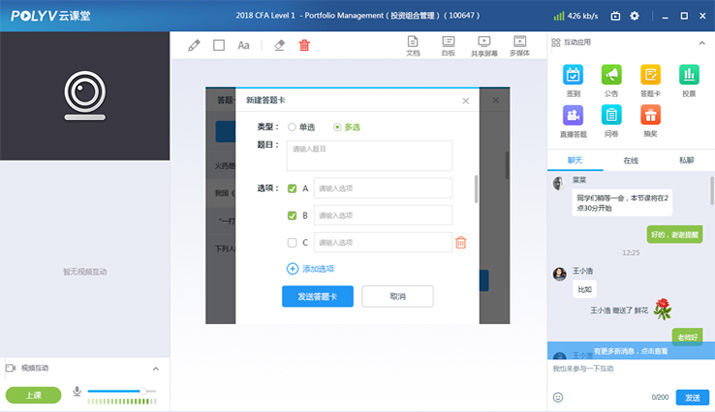The width and height of the screenshot is (715, 412).
Task: Click the 发送答题卡 button
Action: [x=318, y=296]
